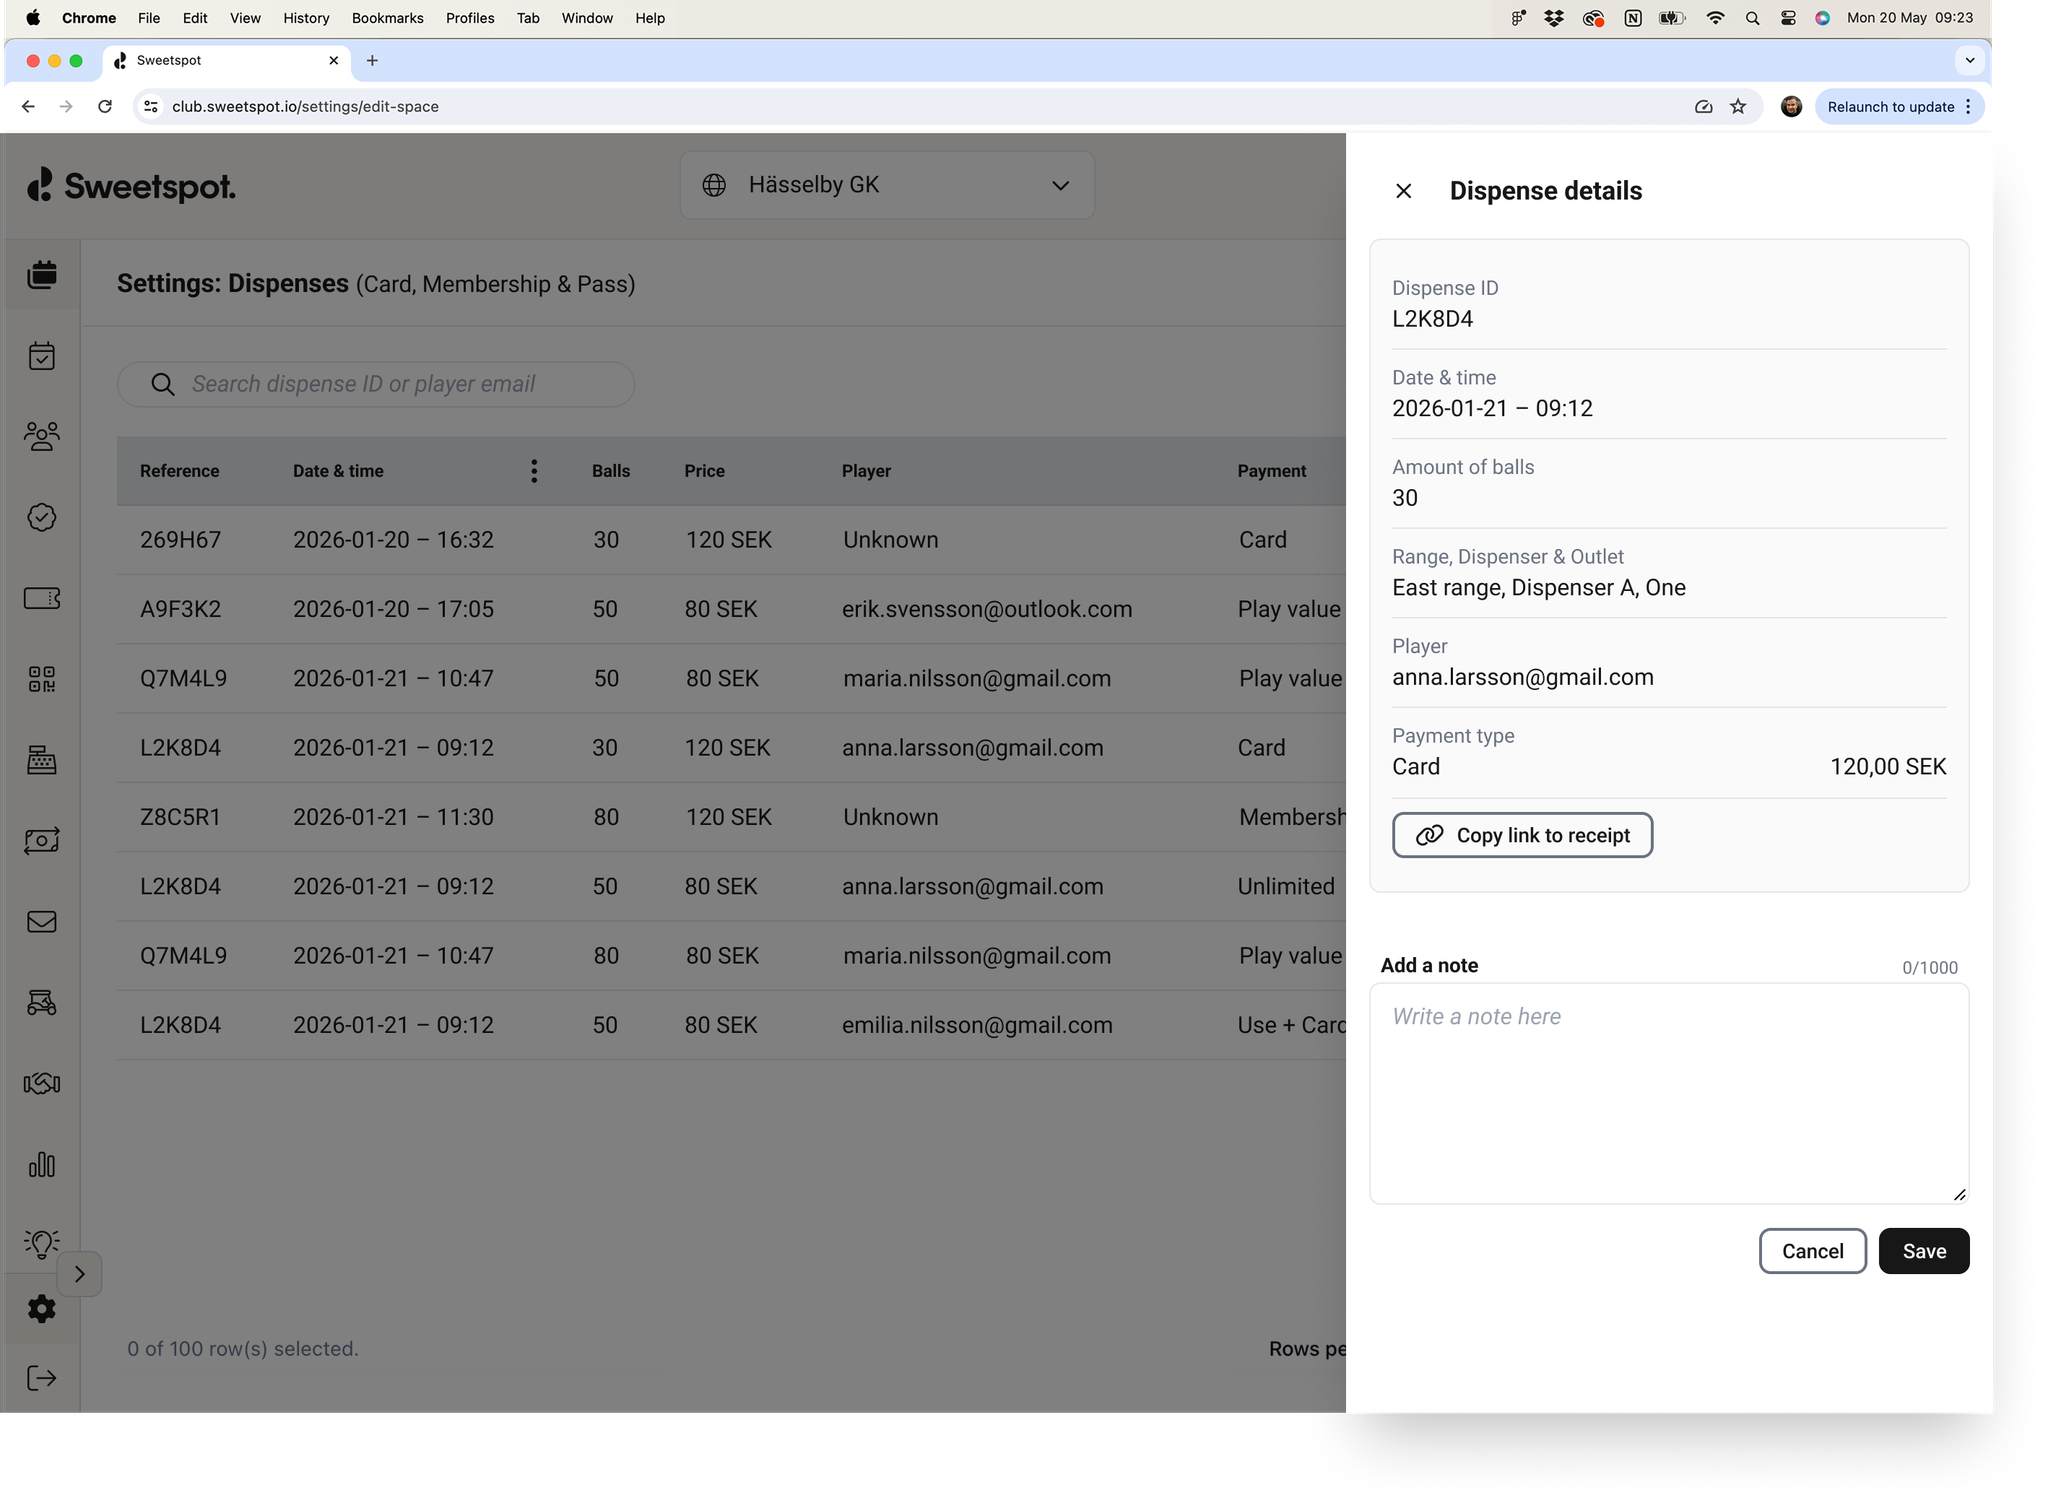Focus the 'Write a note here' textarea

(x=1669, y=1093)
